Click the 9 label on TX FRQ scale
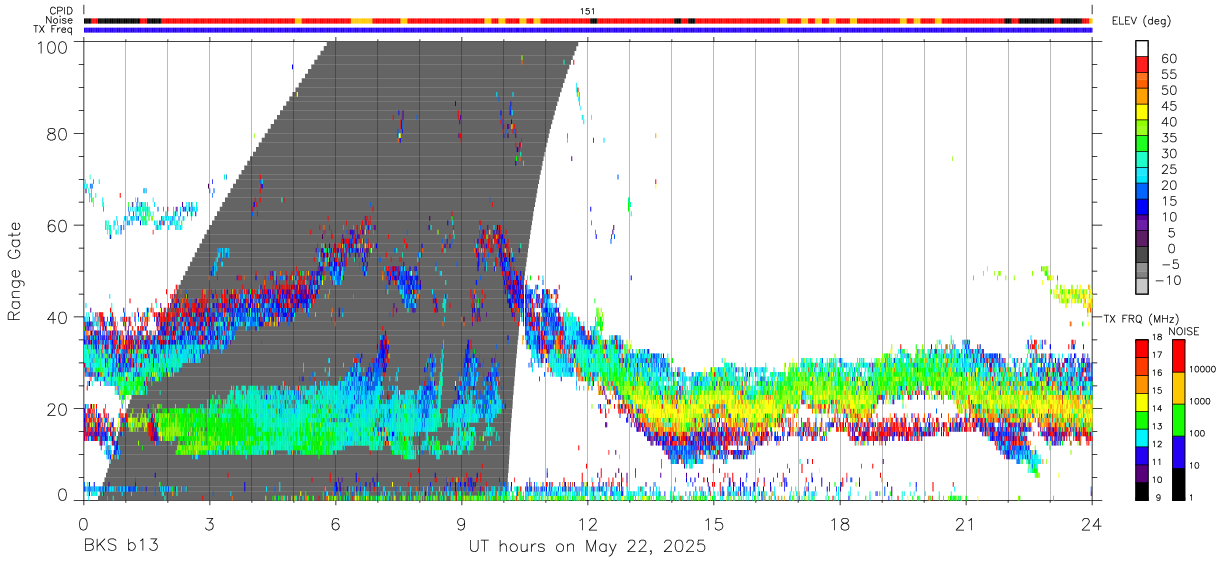1228x567 pixels. tap(1158, 498)
